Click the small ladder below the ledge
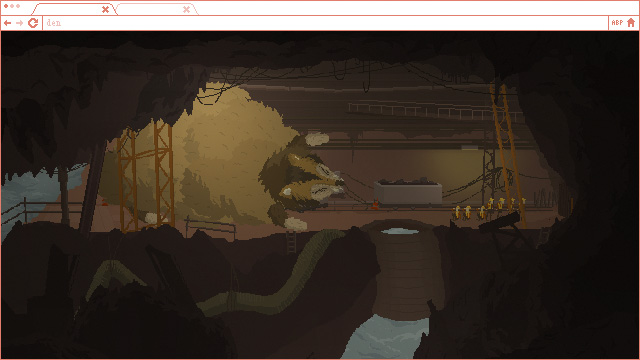This screenshot has width=640, height=360. coord(291,242)
